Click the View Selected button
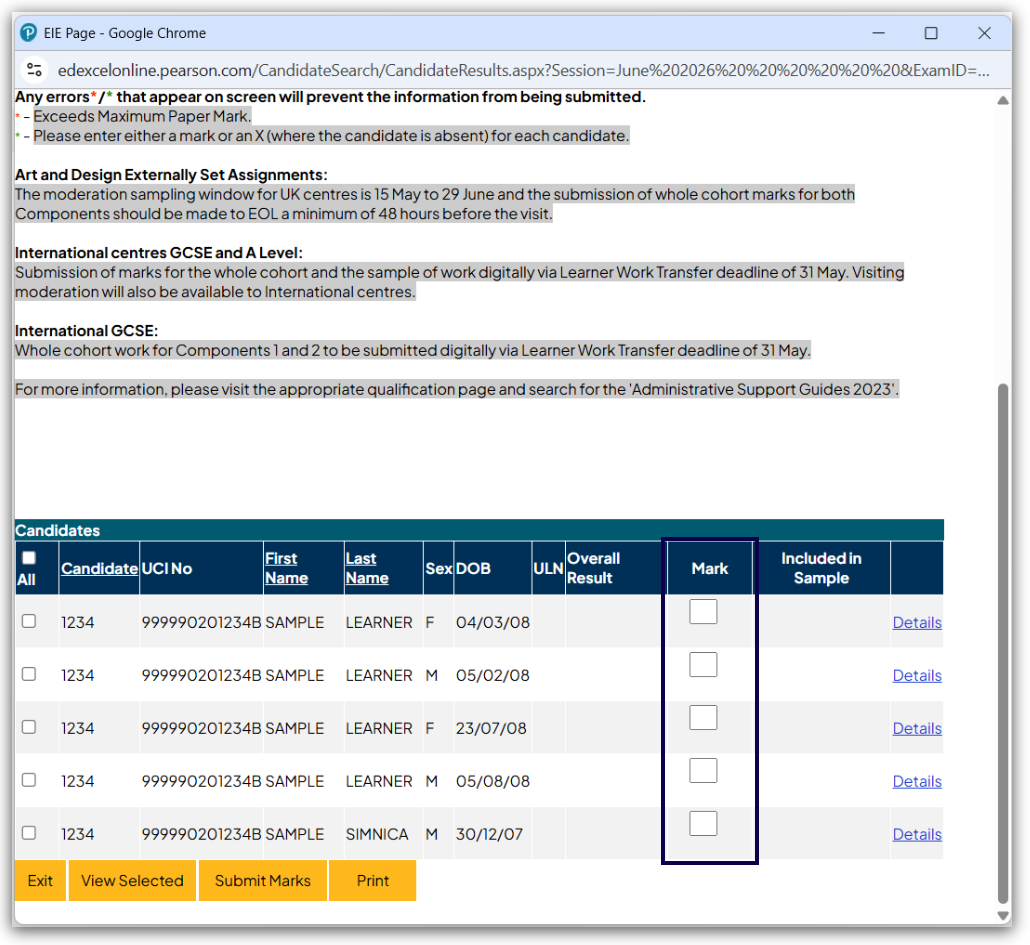 (x=132, y=881)
